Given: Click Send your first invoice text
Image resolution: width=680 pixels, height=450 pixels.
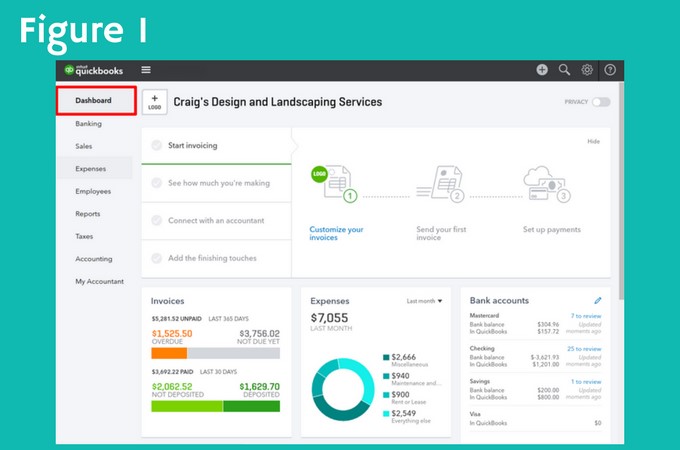Looking at the screenshot, I should coord(441,233).
